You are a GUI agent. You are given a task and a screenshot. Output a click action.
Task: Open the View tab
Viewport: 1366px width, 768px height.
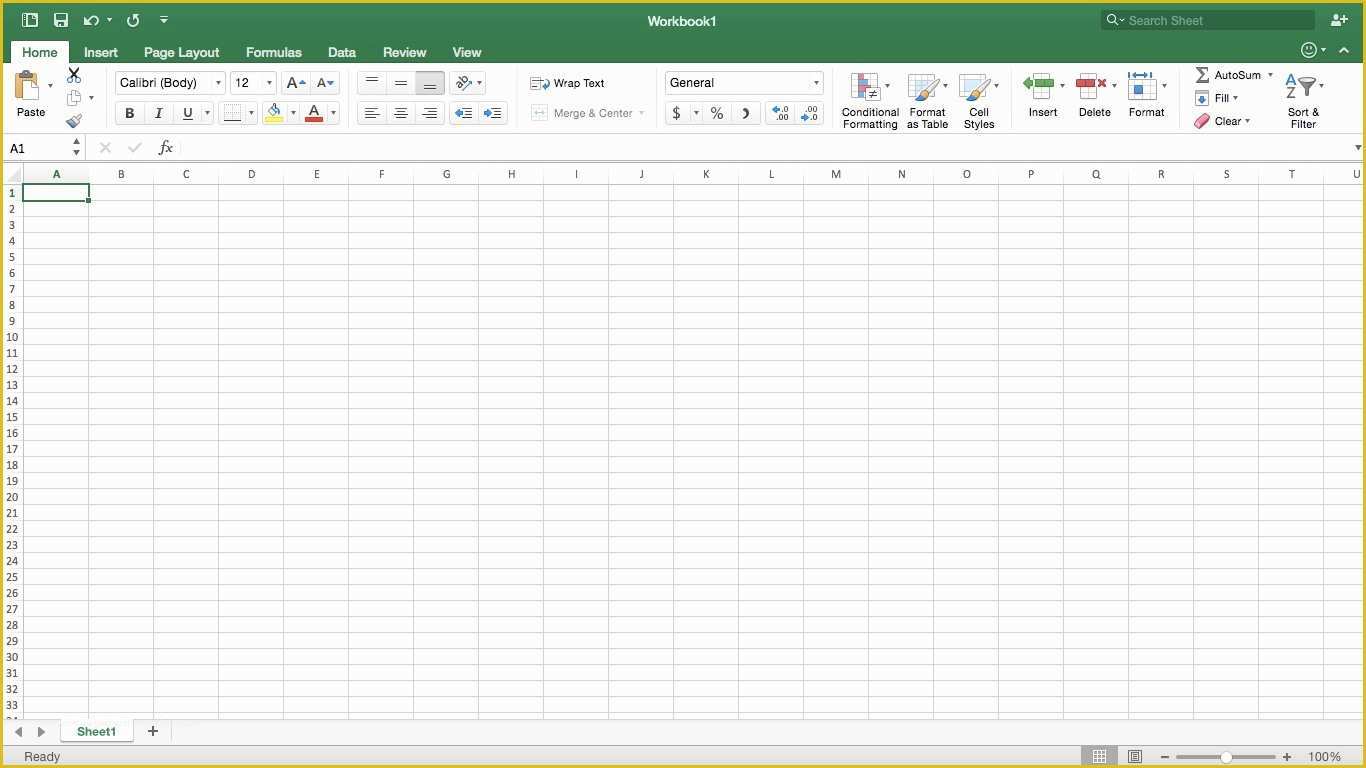(x=467, y=52)
